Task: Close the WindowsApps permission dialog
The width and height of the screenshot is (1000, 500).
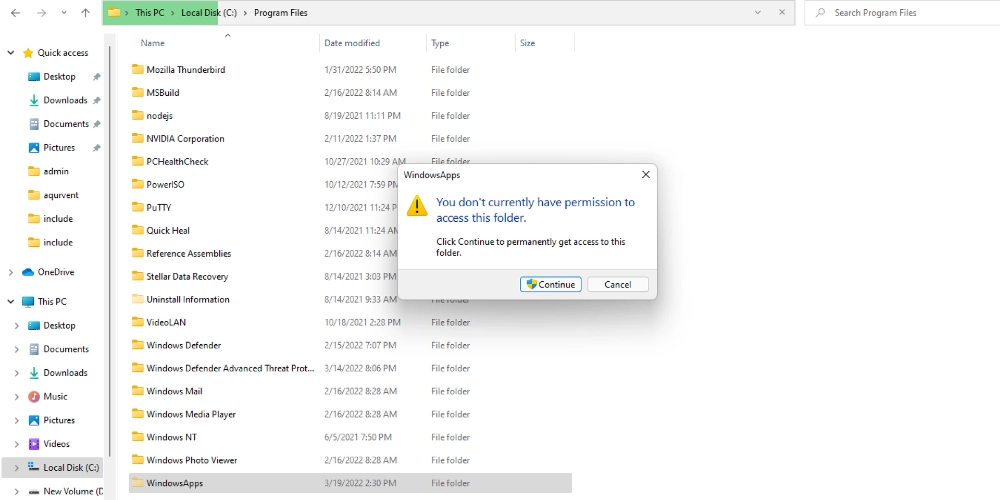Action: 645,175
